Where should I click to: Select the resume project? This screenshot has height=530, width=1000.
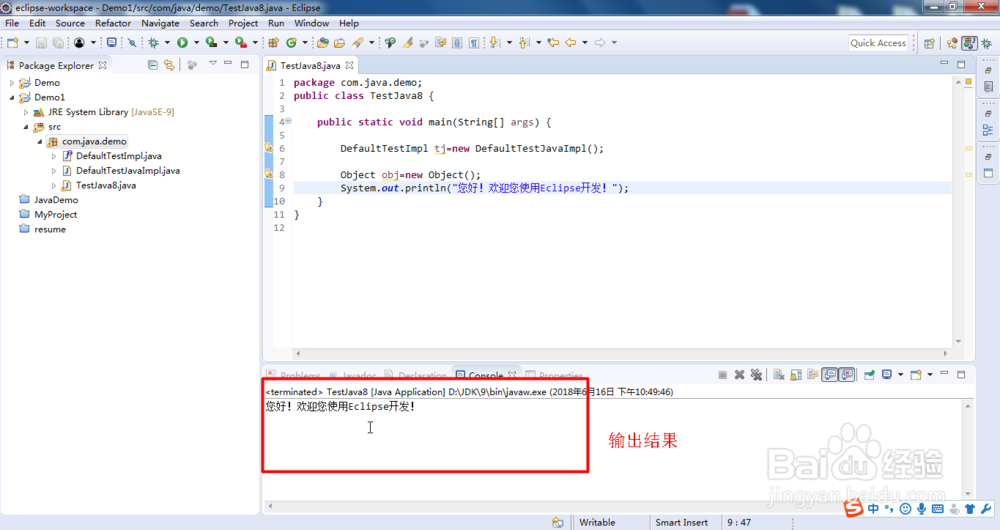point(50,230)
